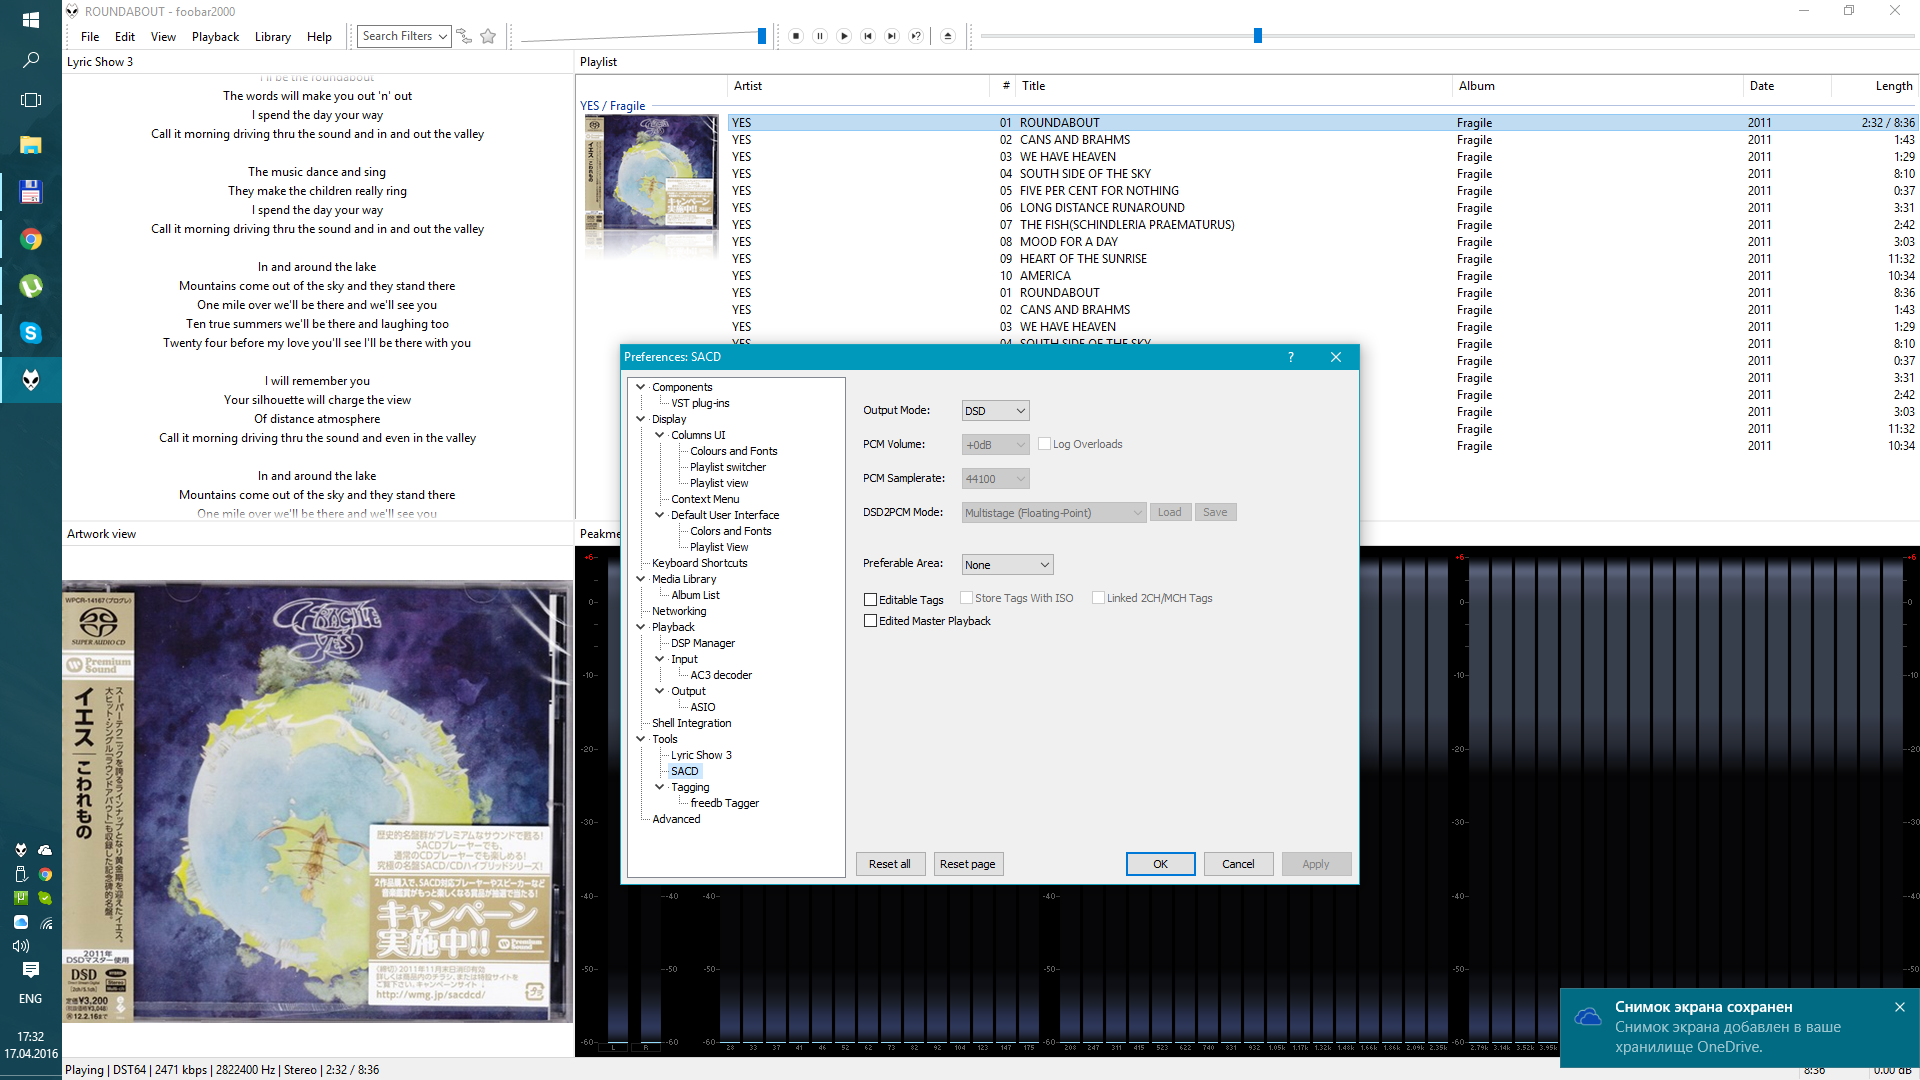Open the View menu

tap(163, 37)
